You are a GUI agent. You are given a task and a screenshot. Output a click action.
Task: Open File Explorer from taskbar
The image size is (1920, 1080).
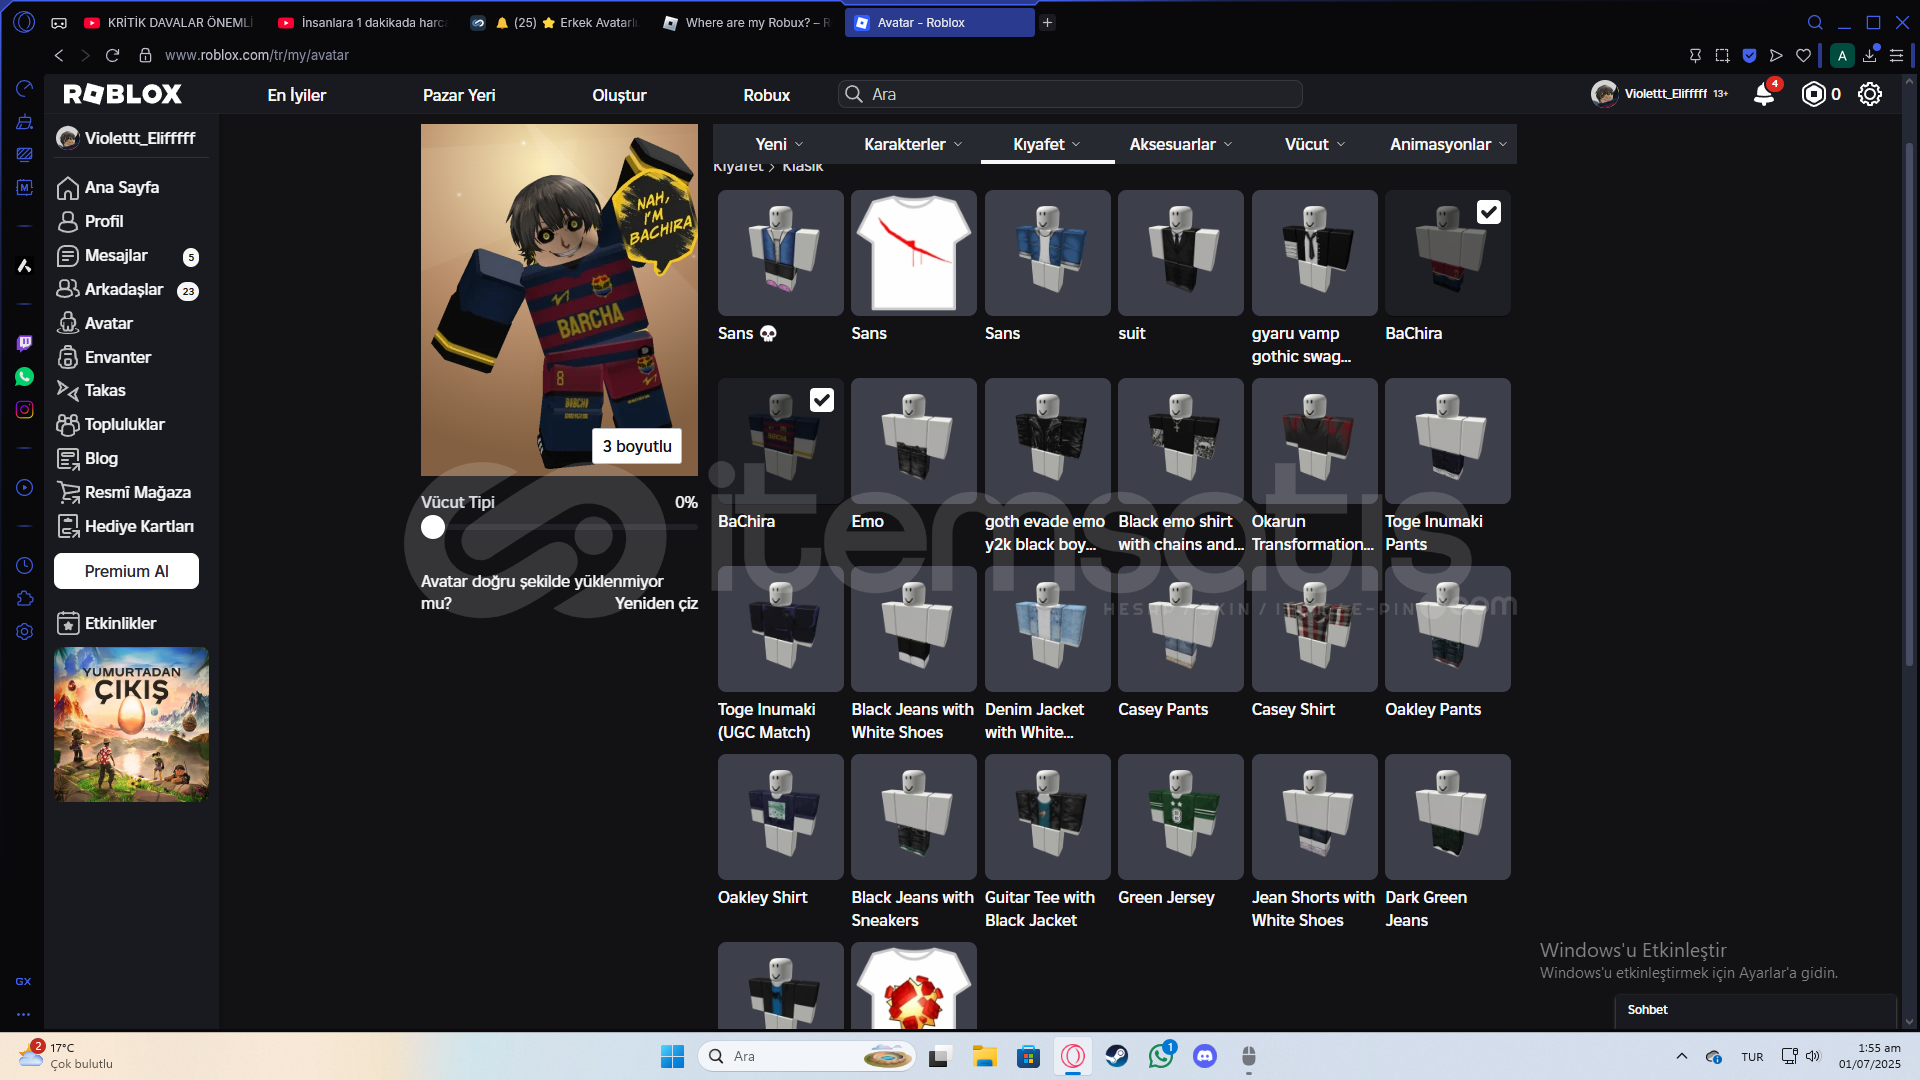(x=984, y=1056)
